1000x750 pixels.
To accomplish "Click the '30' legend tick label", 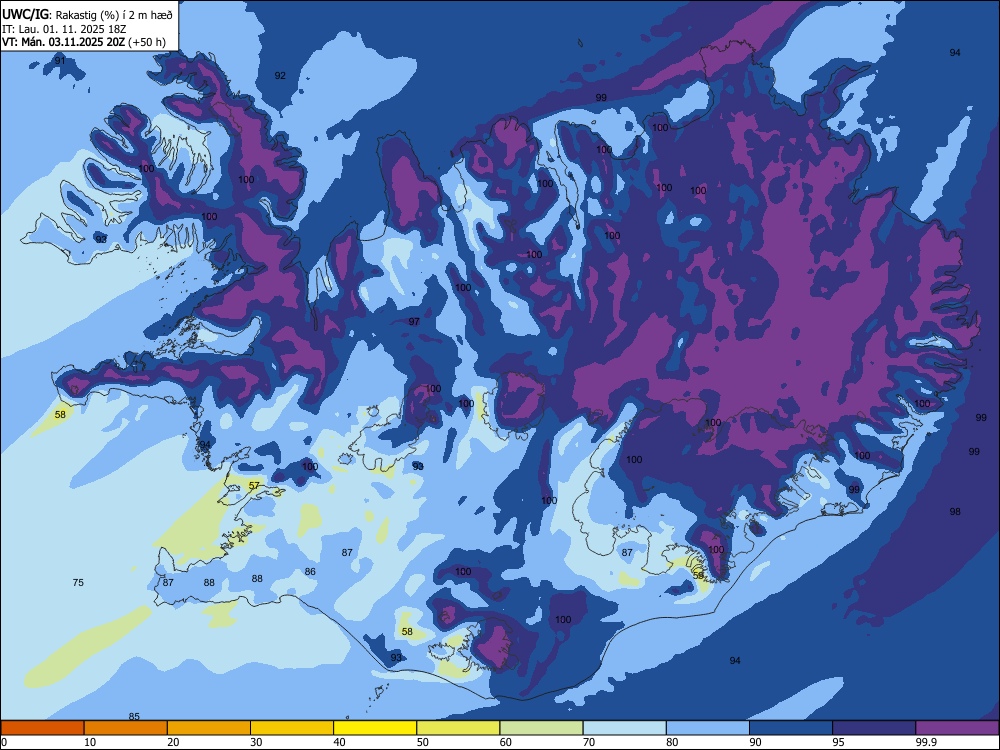I will pyautogui.click(x=256, y=742).
